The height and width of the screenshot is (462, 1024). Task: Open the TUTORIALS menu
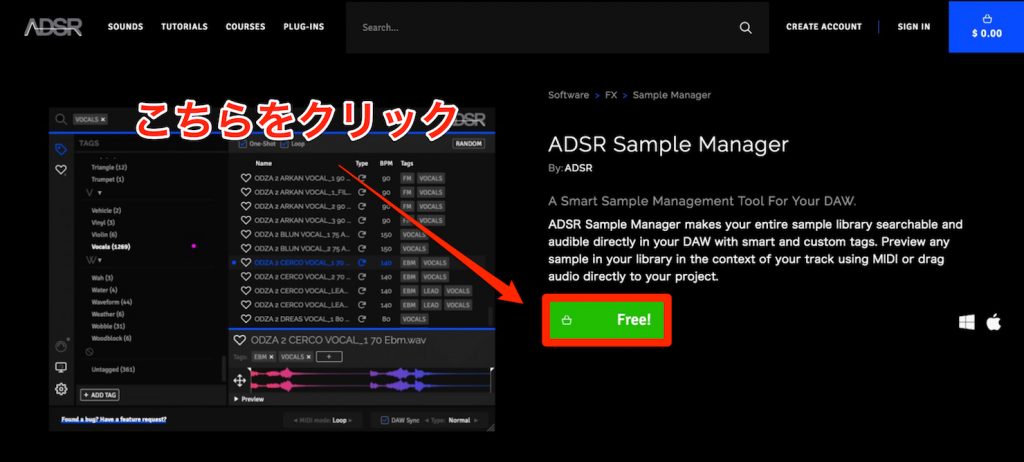(184, 27)
